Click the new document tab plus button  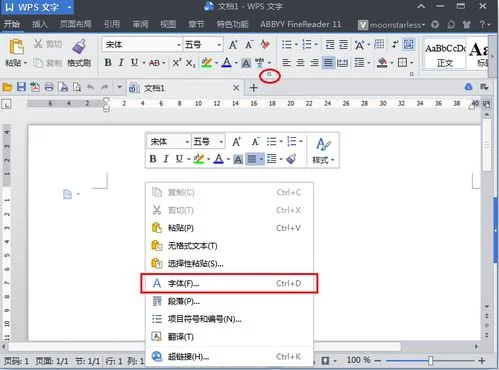pos(254,88)
